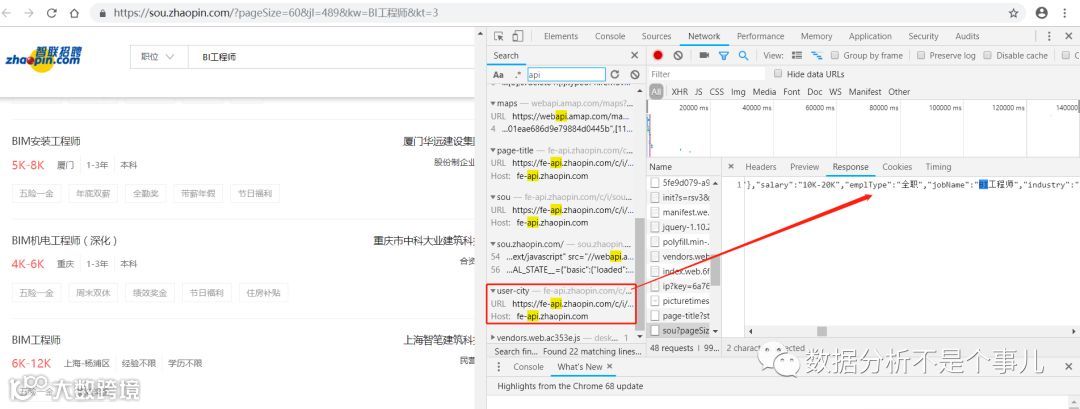
Task: Open the Performance tab
Action: pyautogui.click(x=760, y=36)
